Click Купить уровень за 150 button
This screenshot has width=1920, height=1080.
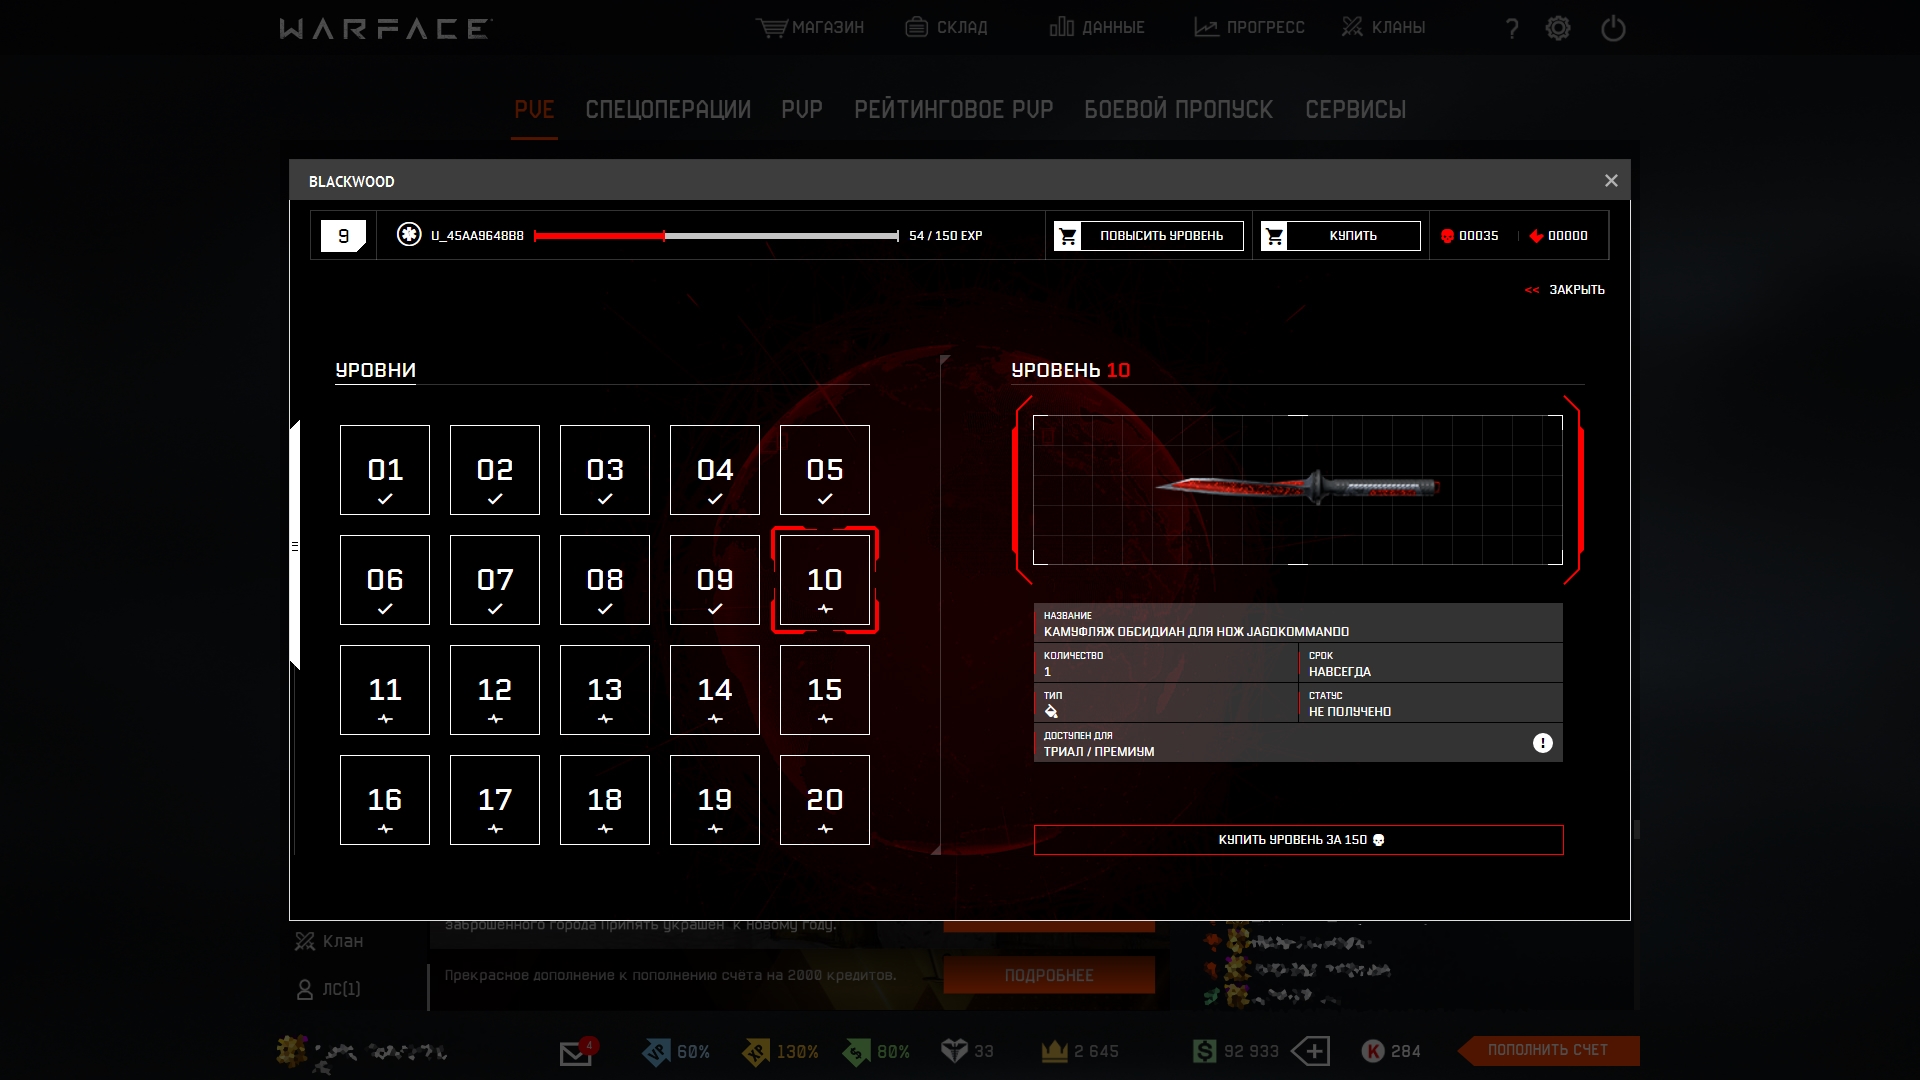[1298, 840]
